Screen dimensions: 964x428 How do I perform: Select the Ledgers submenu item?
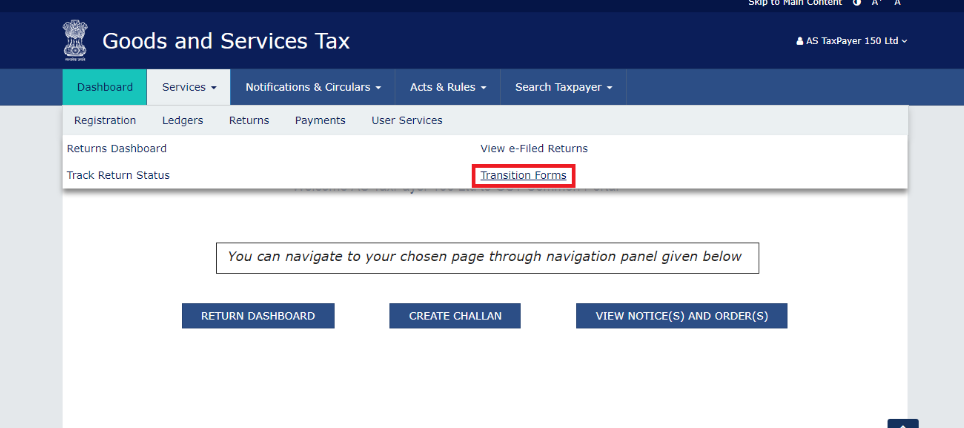point(183,121)
